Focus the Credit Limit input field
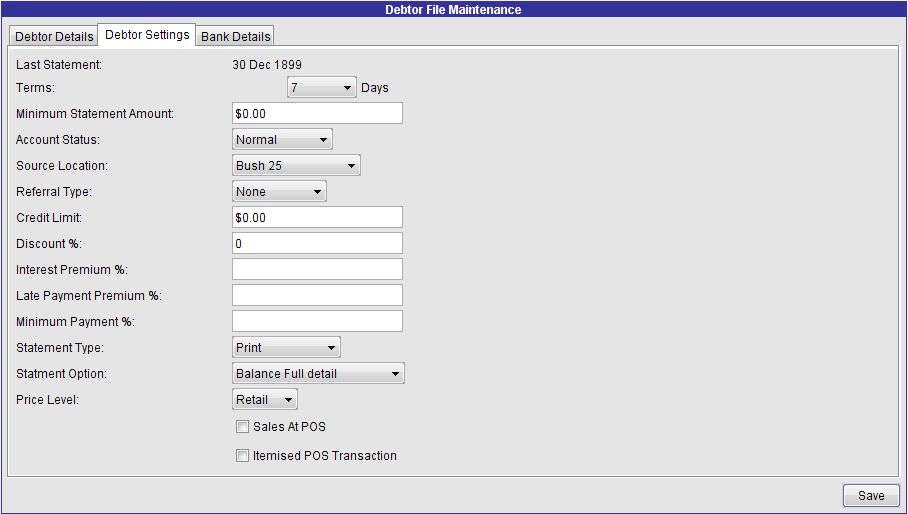Image resolution: width=908 pixels, height=514 pixels. coord(317,218)
